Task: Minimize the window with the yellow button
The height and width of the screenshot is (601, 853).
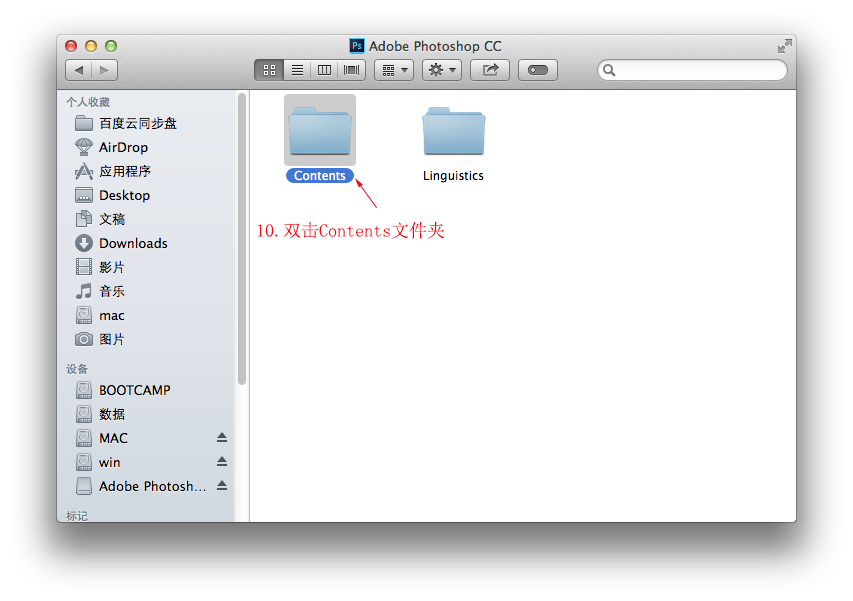Action: tap(91, 46)
